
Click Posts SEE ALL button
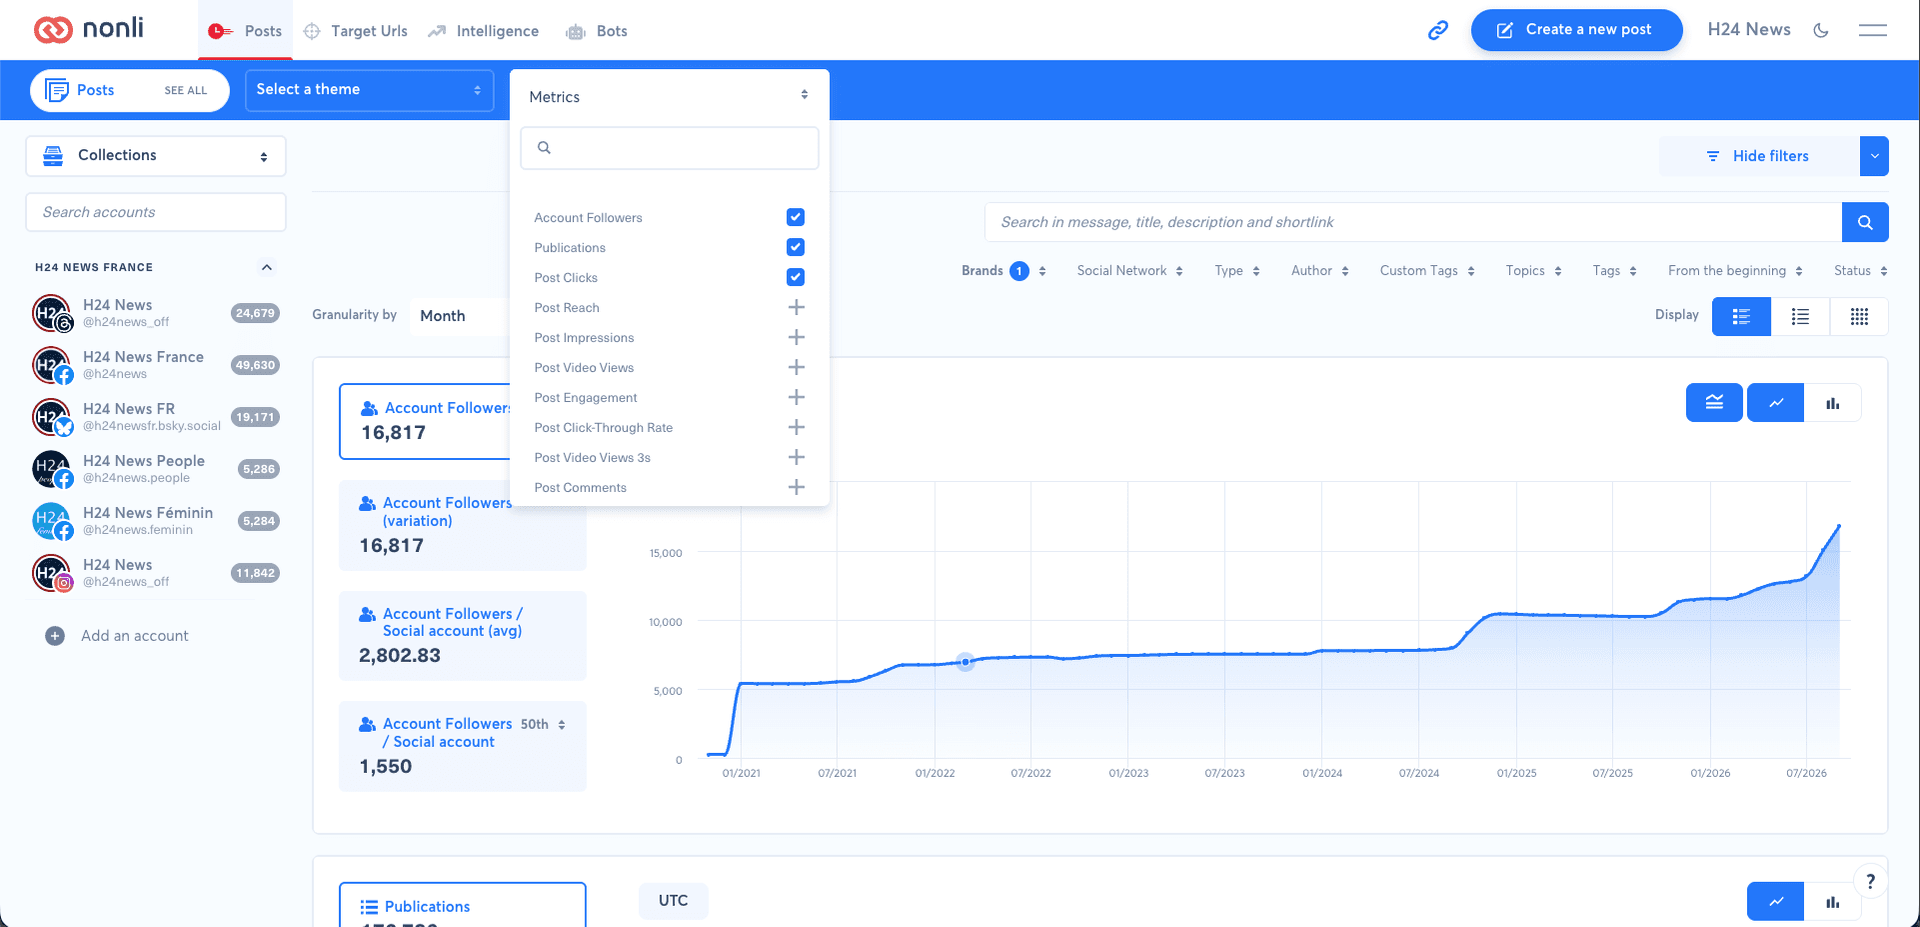click(129, 90)
